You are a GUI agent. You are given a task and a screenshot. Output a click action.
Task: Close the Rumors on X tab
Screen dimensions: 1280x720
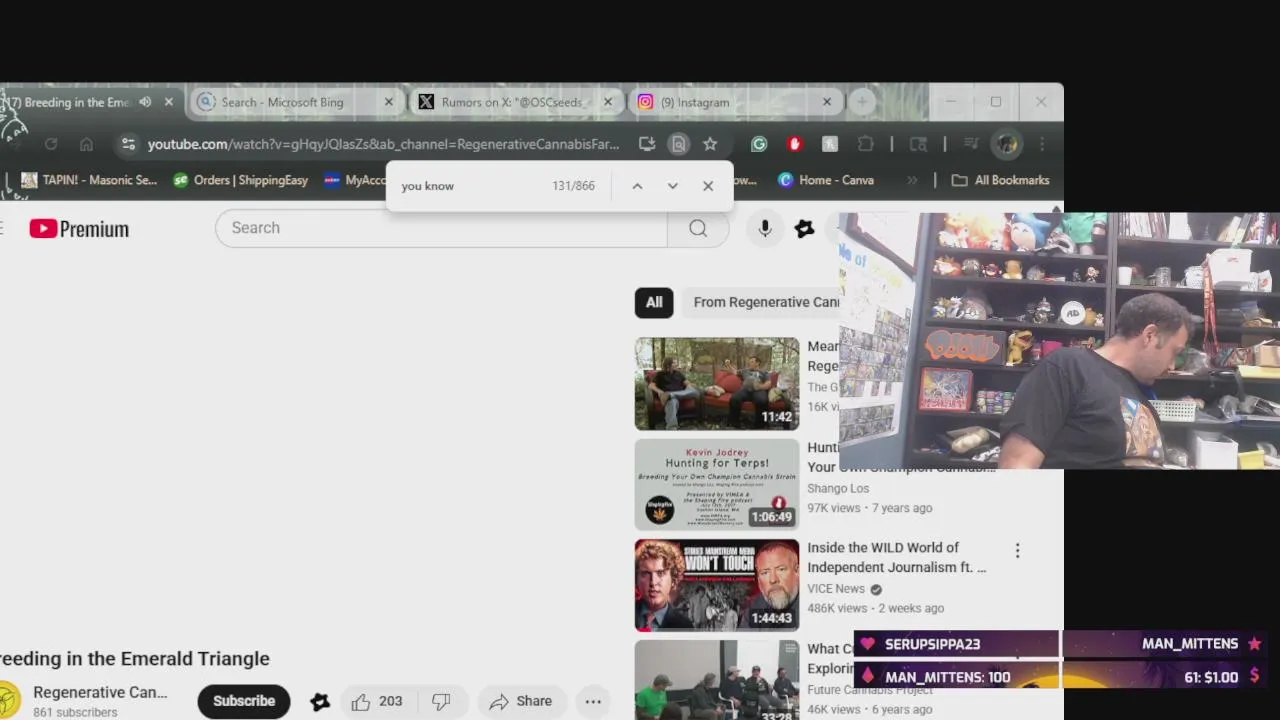pyautogui.click(x=607, y=102)
